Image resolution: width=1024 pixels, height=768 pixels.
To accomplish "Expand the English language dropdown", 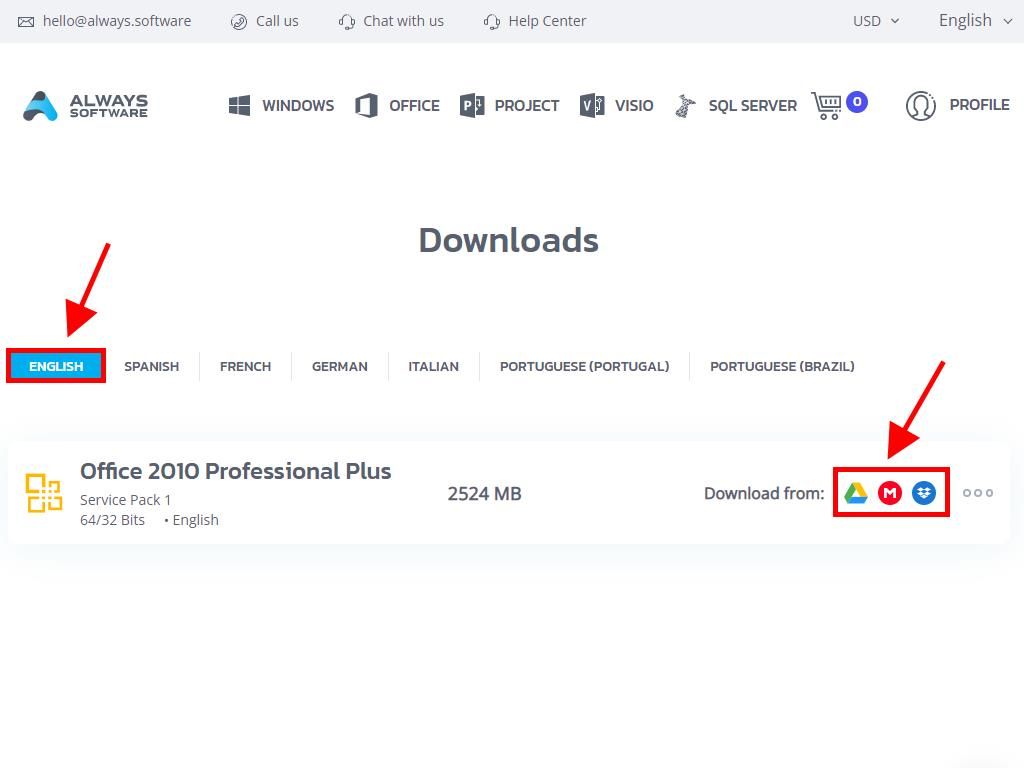I will point(975,21).
